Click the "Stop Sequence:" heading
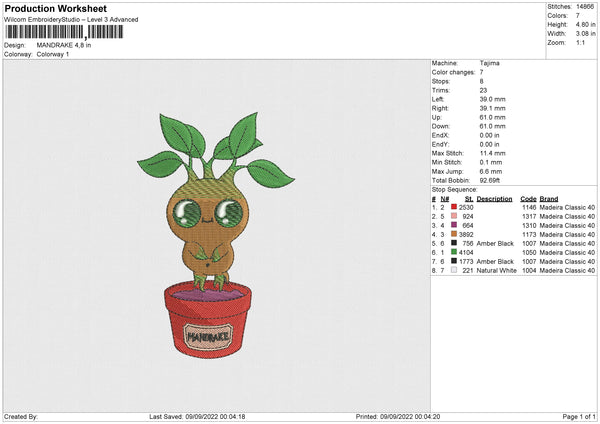Image resolution: width=600 pixels, height=424 pixels. (455, 189)
